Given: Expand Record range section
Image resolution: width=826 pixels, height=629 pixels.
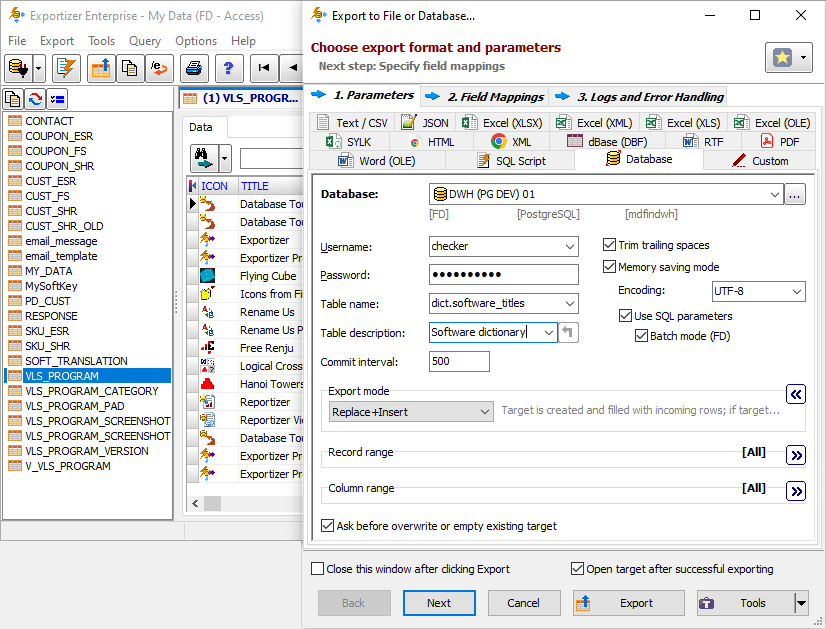Looking at the screenshot, I should 796,455.
